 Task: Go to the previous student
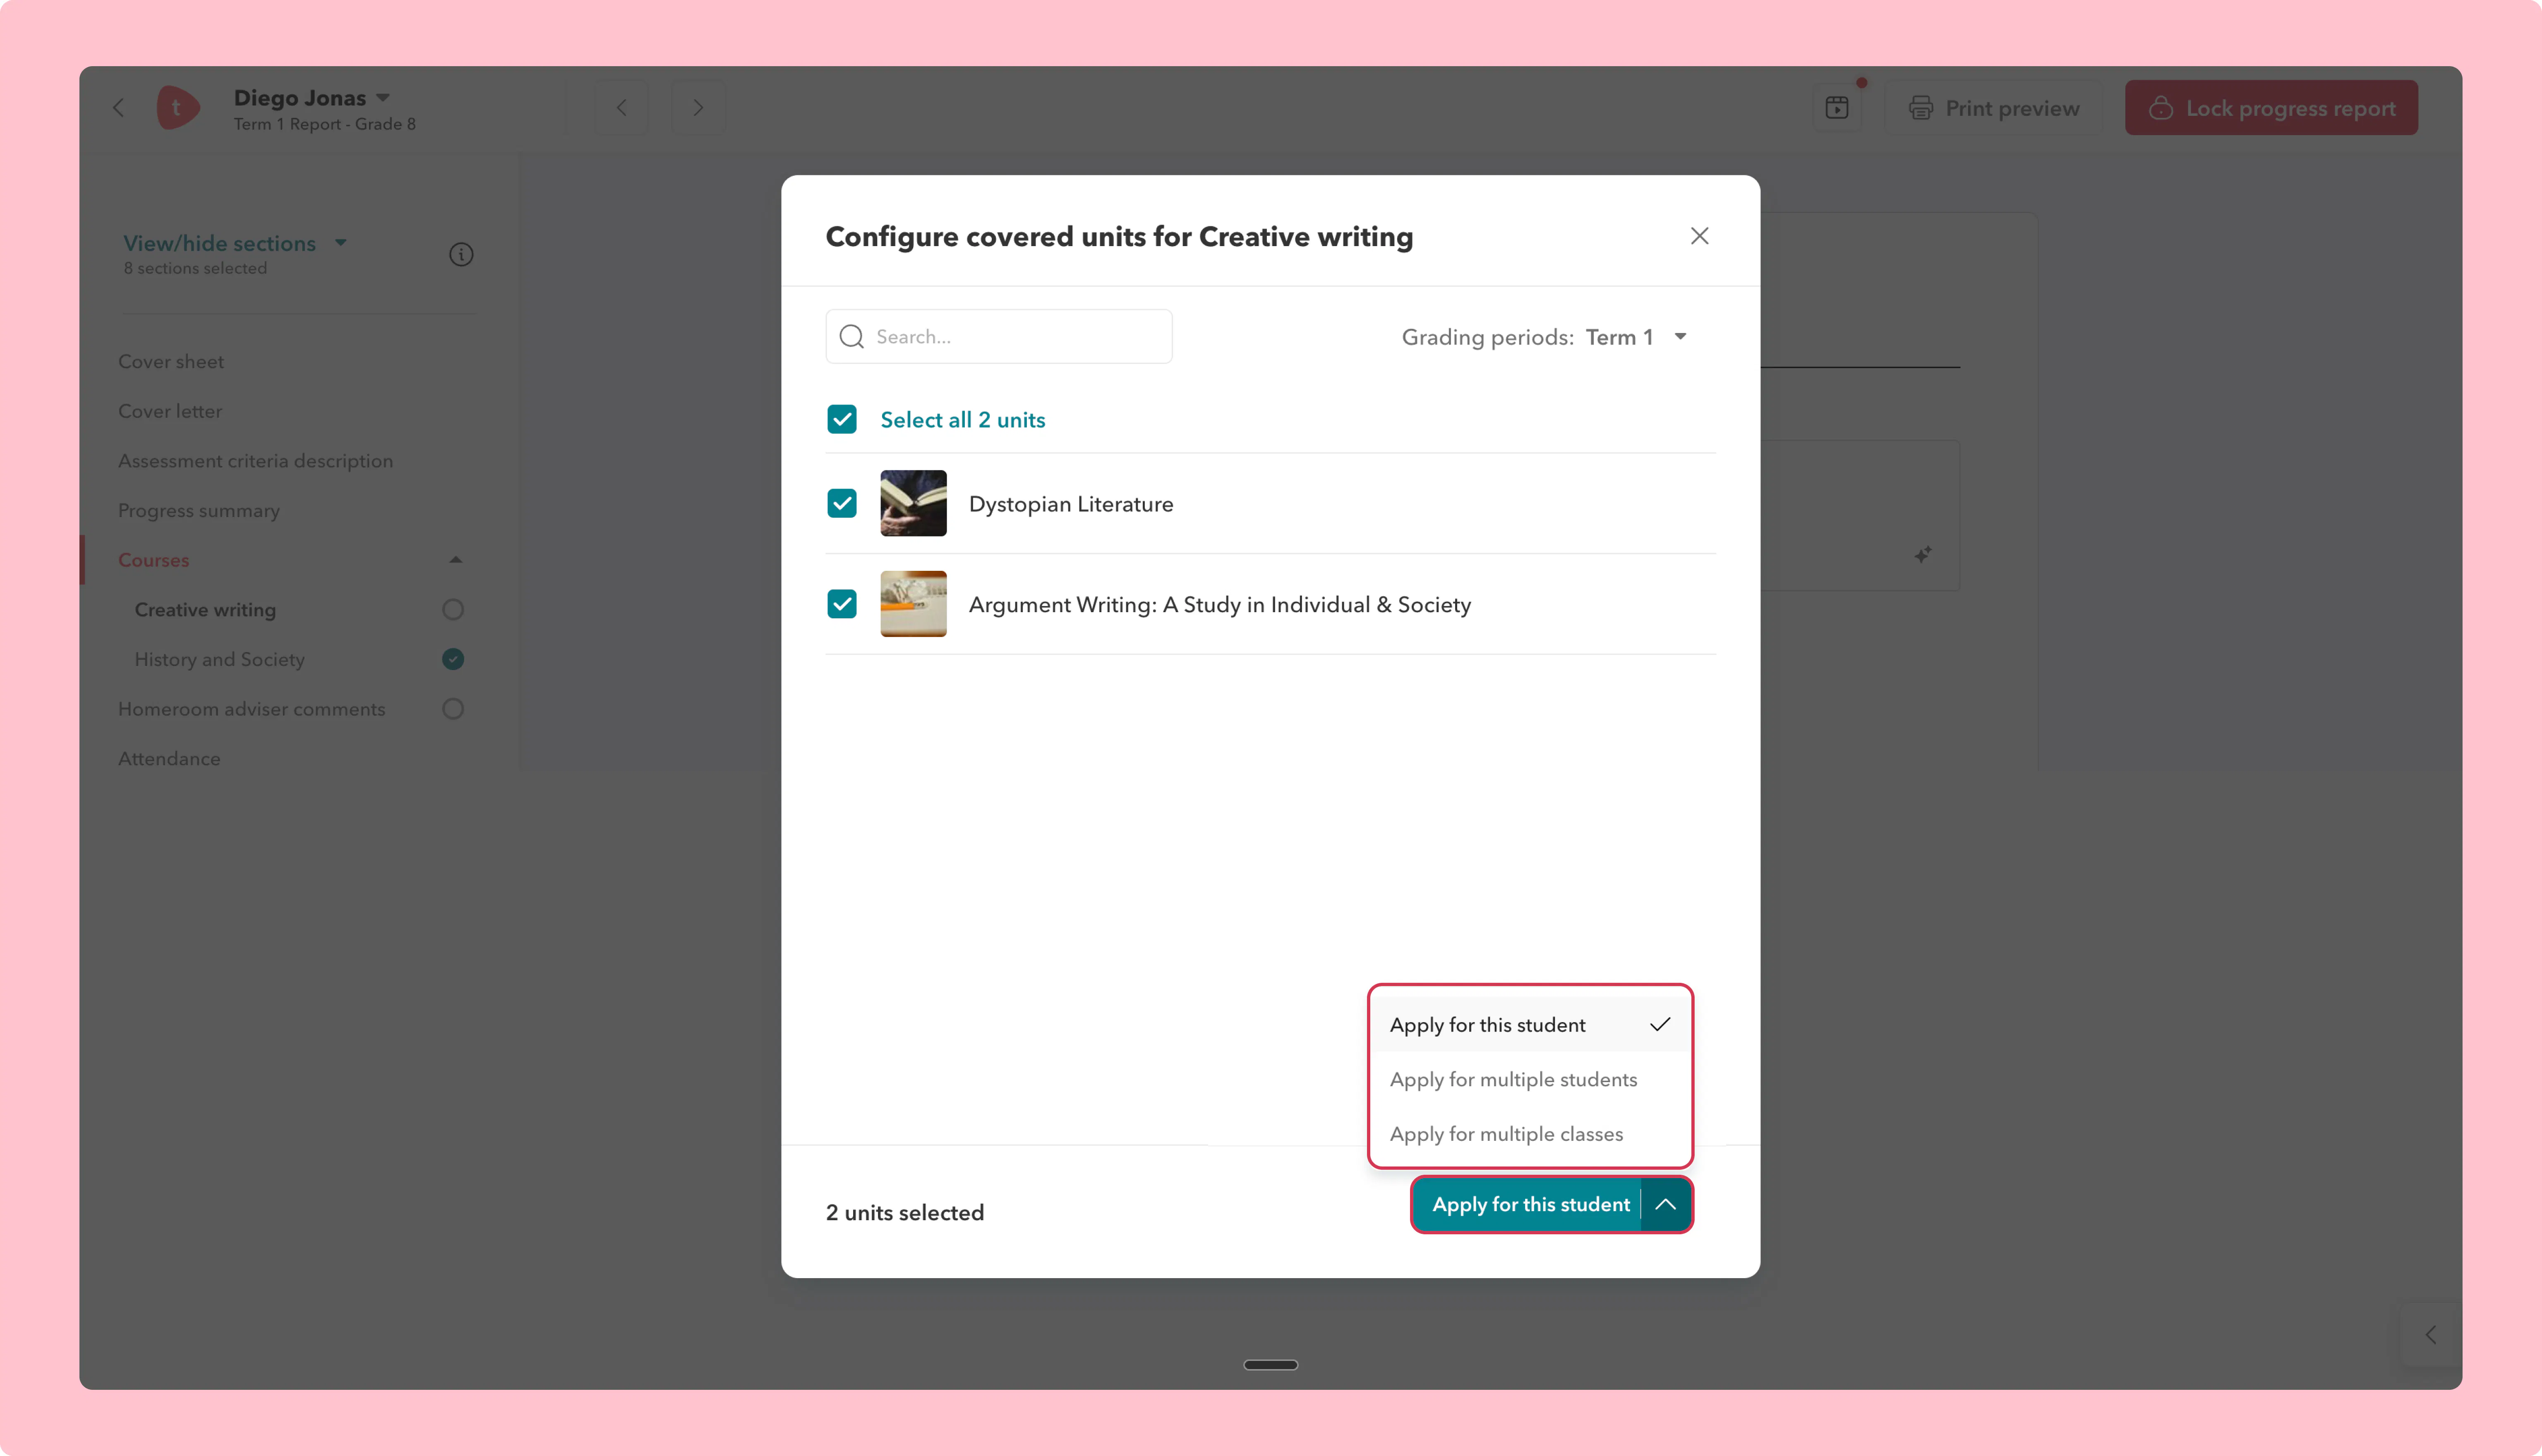pyautogui.click(x=622, y=108)
